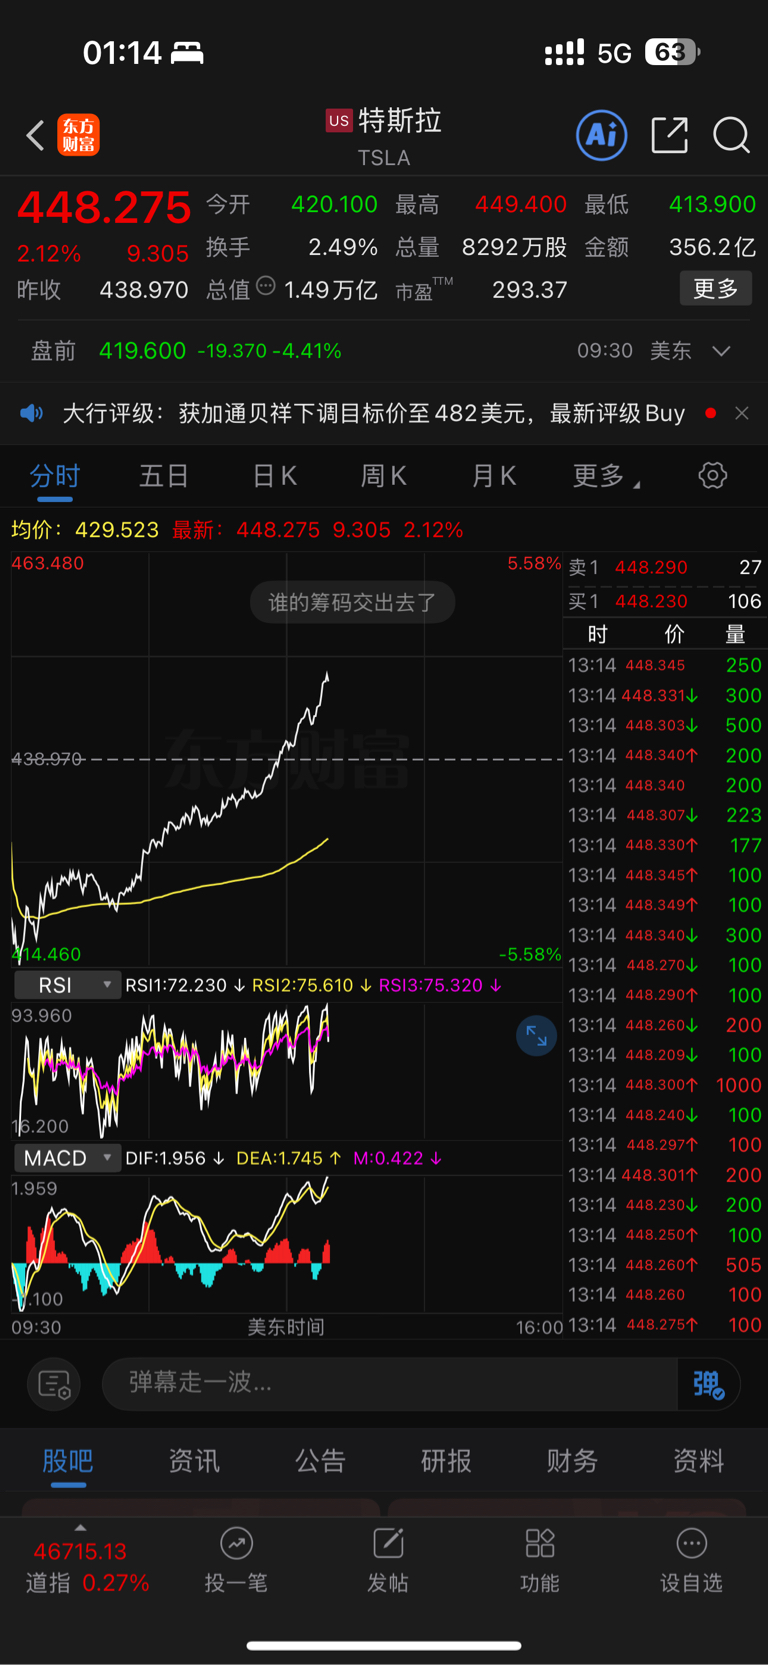Tap the 昨收 438.970 value
Viewport: 768px width, 1665px height.
click(x=144, y=290)
